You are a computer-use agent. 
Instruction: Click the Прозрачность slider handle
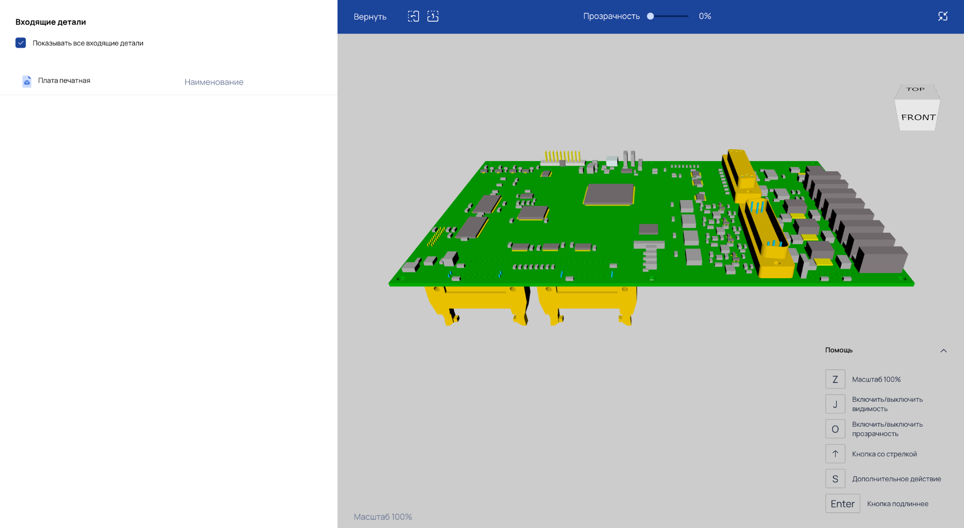pyautogui.click(x=650, y=17)
